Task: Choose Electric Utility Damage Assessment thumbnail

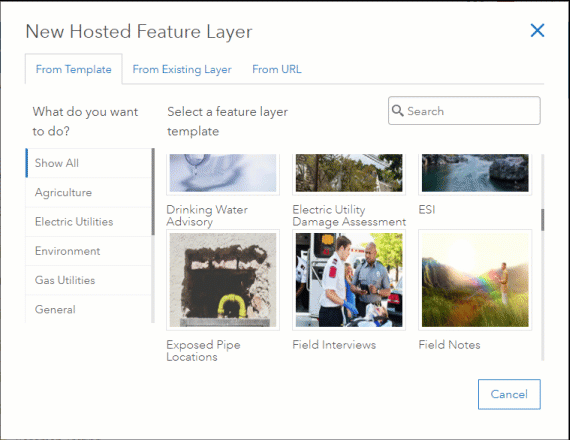Action: [349, 173]
